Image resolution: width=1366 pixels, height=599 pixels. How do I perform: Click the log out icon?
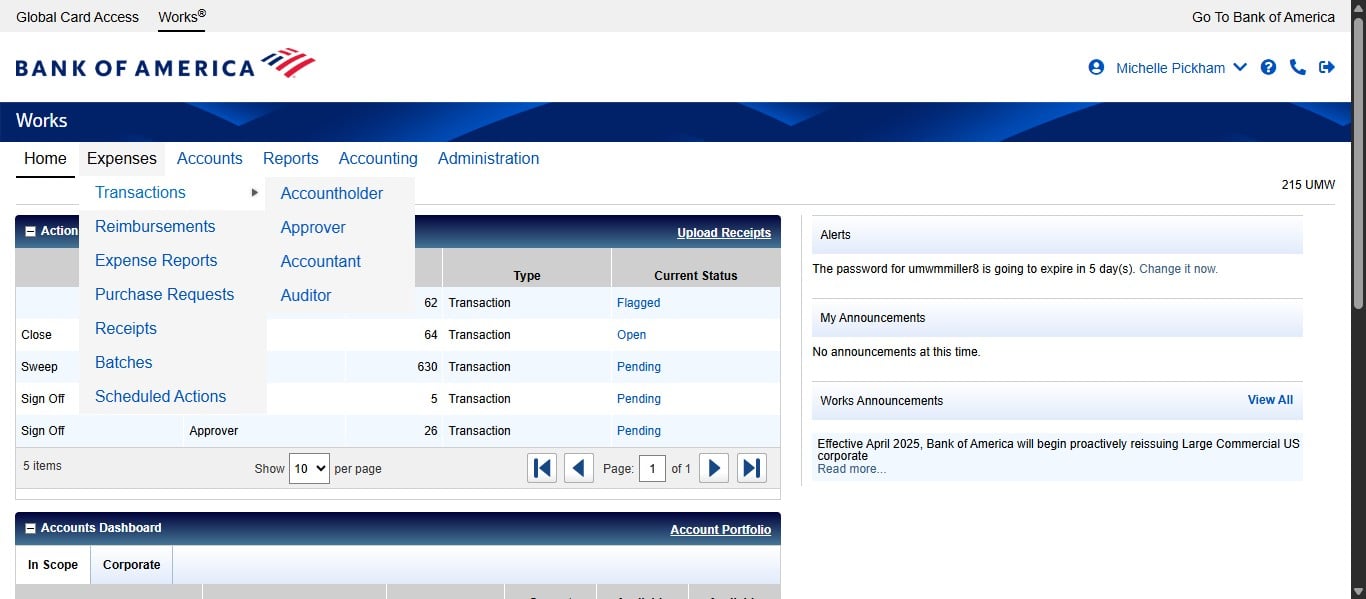[x=1327, y=68]
